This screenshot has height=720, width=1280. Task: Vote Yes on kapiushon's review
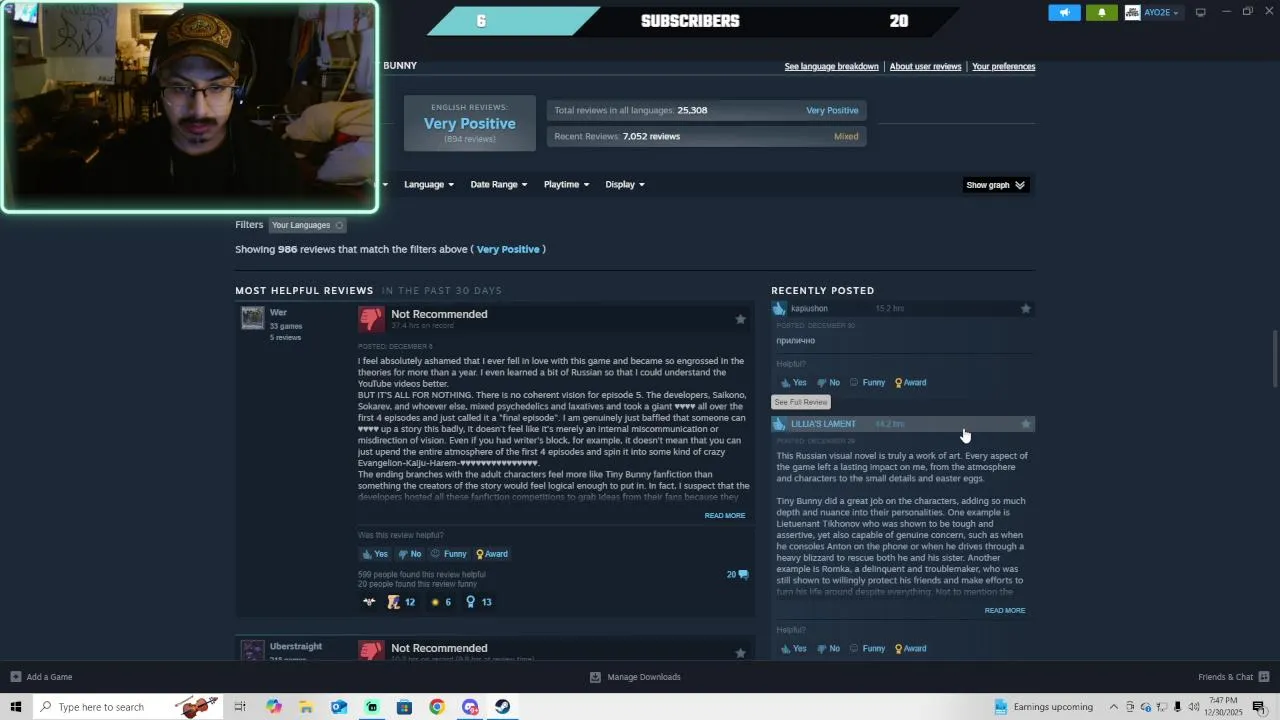(x=794, y=383)
